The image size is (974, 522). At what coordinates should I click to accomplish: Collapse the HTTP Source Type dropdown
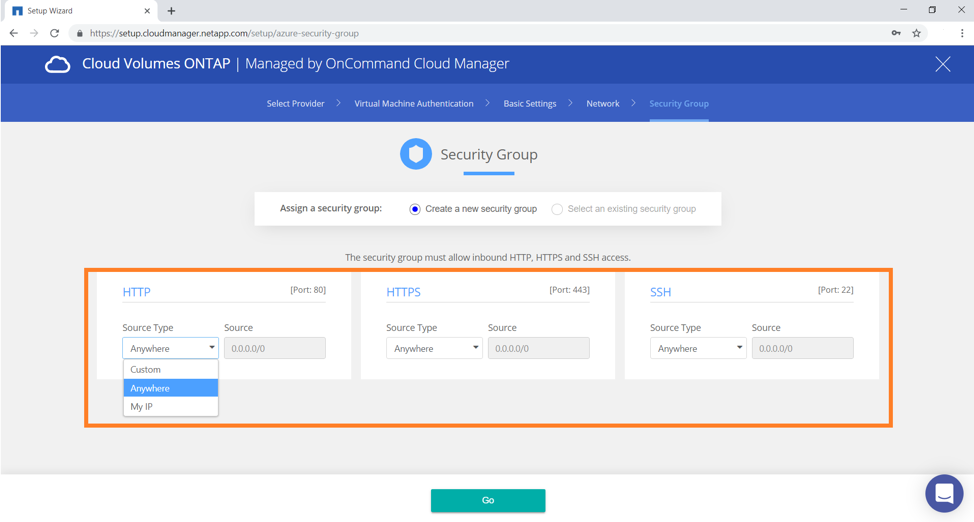click(170, 348)
